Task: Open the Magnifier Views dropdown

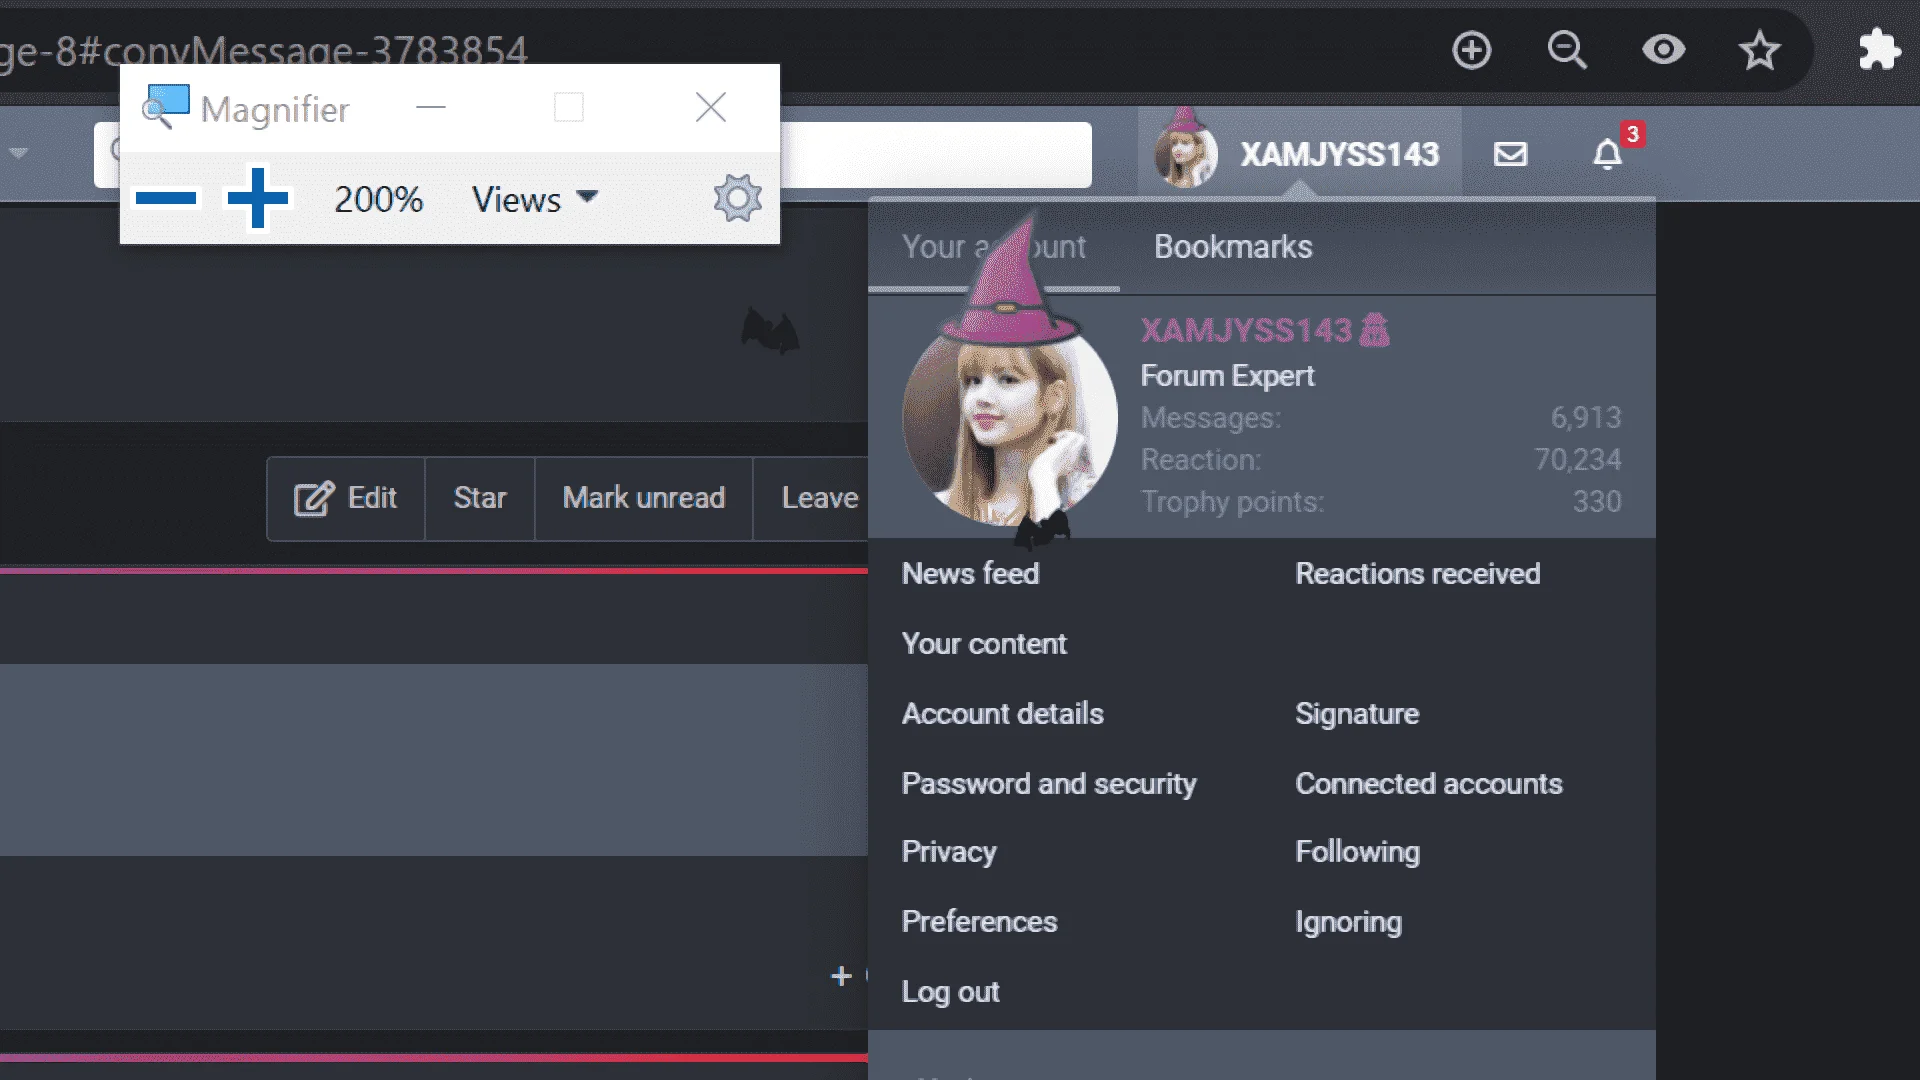Action: pos(535,199)
